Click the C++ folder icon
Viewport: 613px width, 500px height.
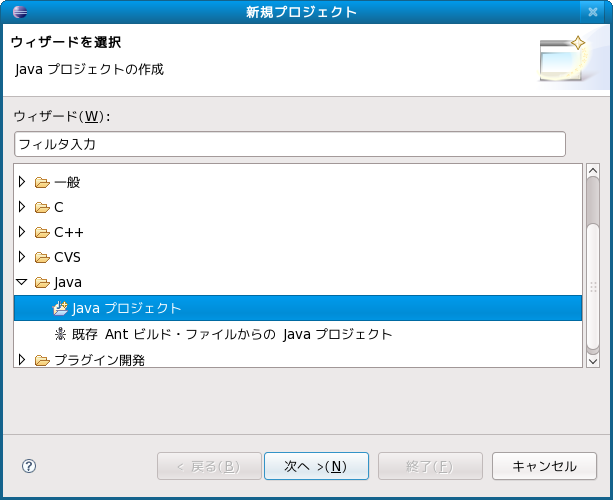(x=42, y=233)
